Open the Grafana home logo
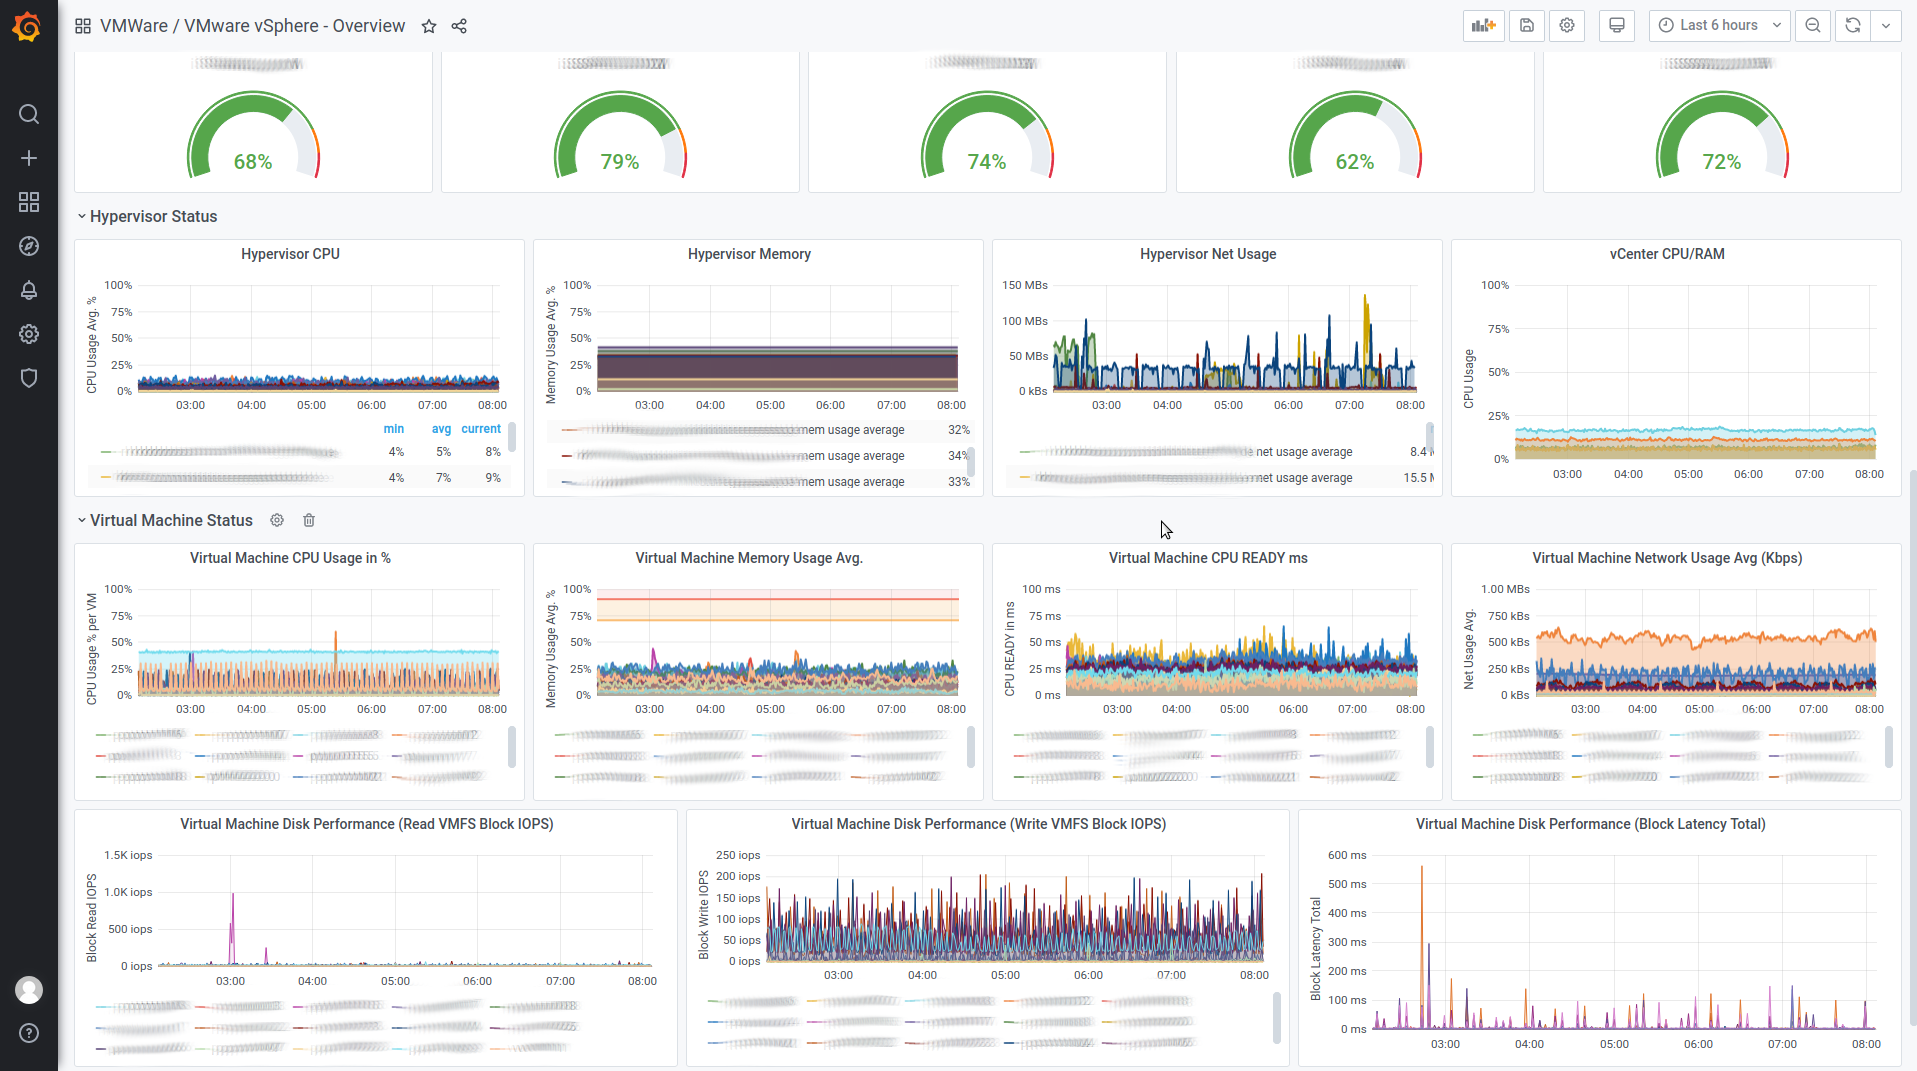The height and width of the screenshot is (1071, 1917). [x=27, y=27]
